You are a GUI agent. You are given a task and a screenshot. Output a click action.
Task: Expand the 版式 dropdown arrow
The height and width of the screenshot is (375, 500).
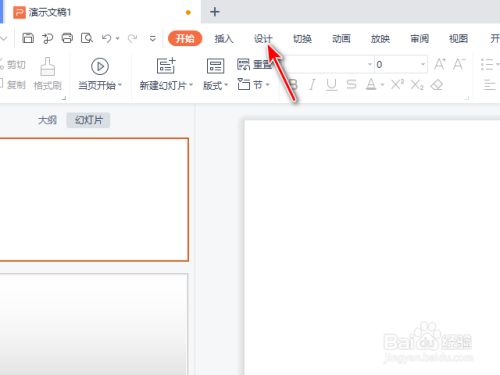tap(226, 85)
